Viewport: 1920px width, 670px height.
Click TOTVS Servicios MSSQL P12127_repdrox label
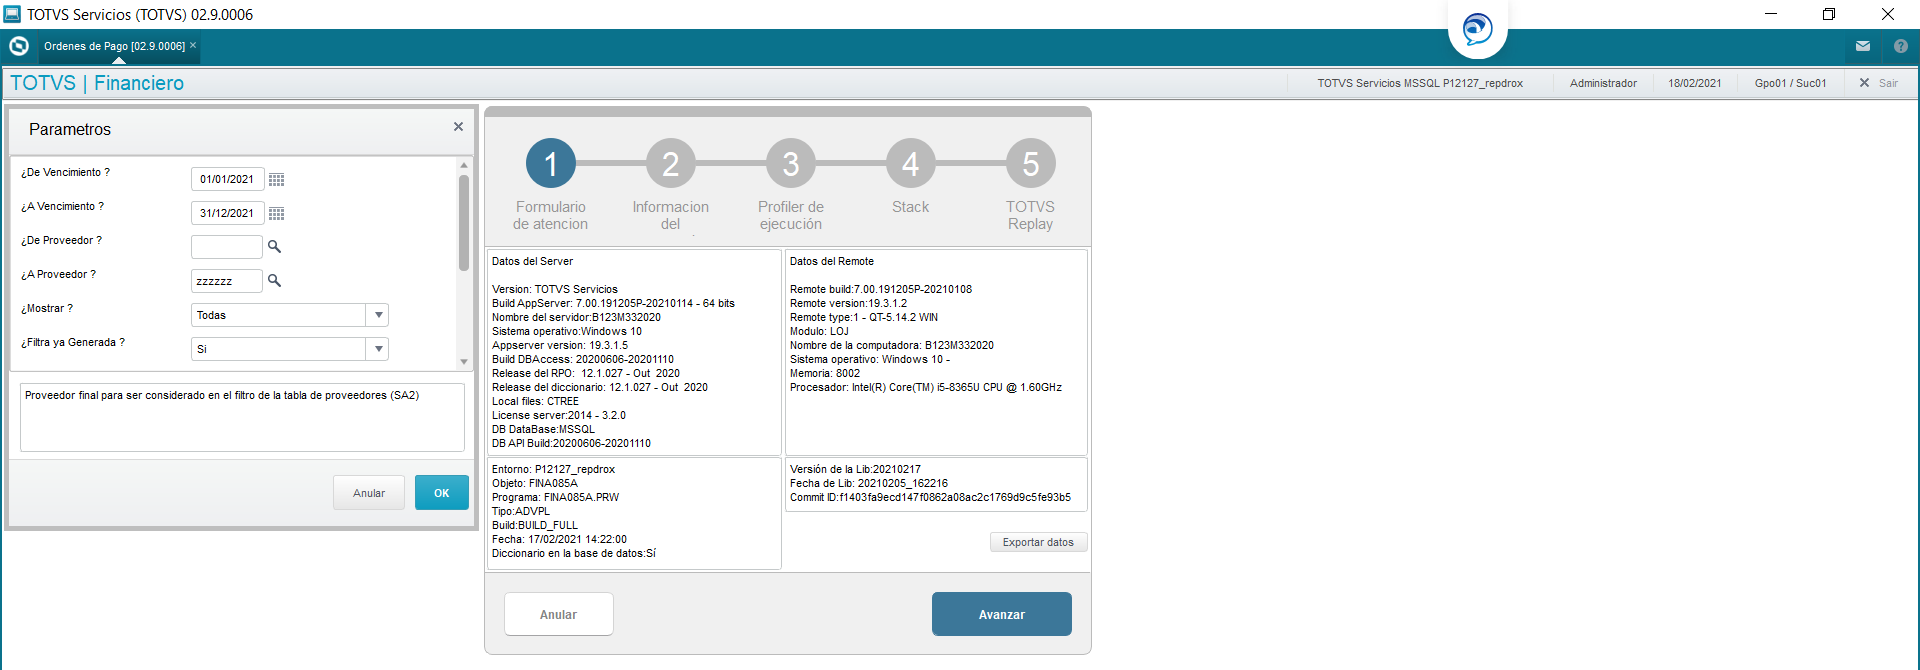(1420, 83)
